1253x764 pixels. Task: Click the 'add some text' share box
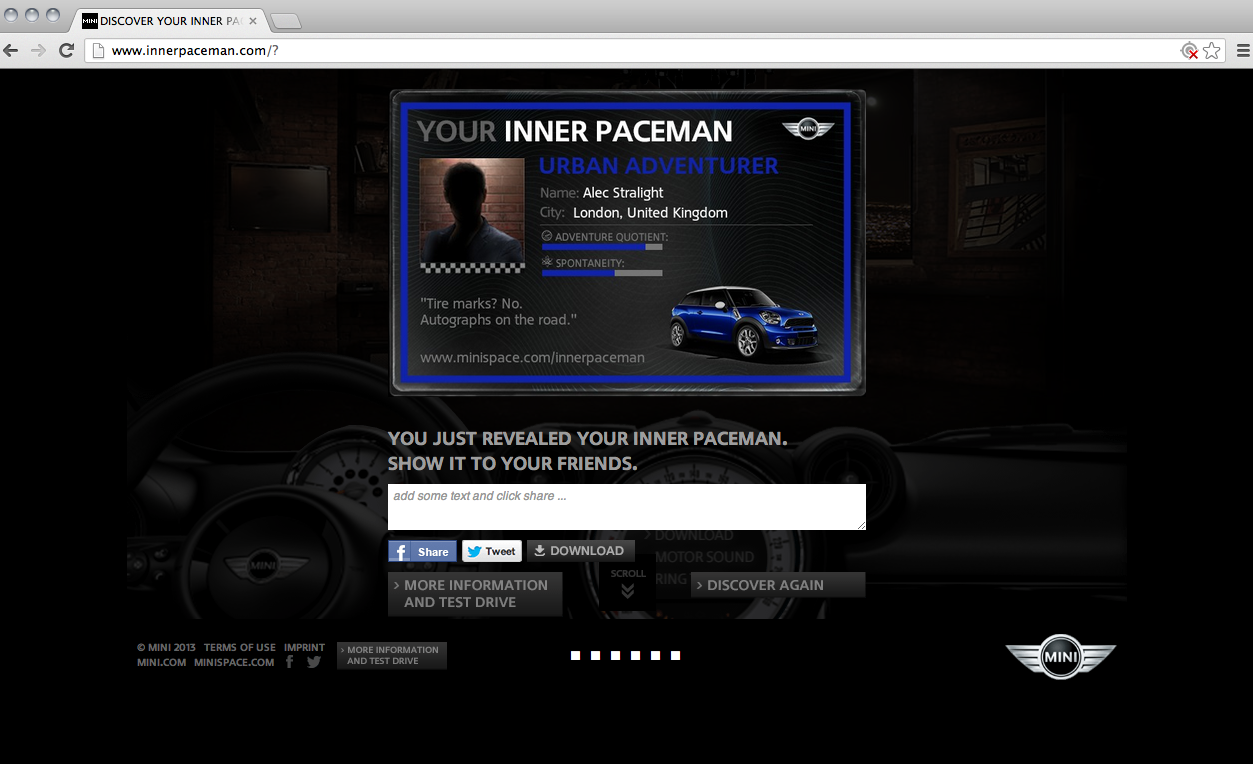pyautogui.click(x=627, y=507)
